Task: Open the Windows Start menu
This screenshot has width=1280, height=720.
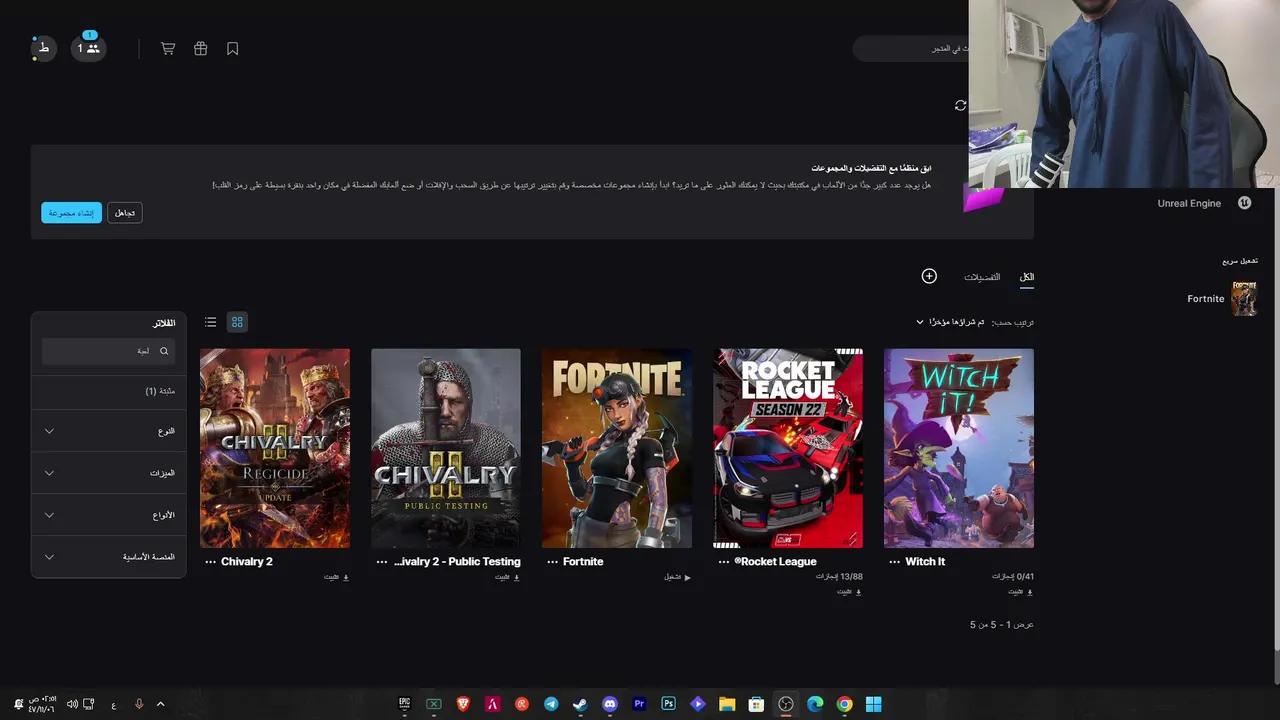Action: [873, 704]
